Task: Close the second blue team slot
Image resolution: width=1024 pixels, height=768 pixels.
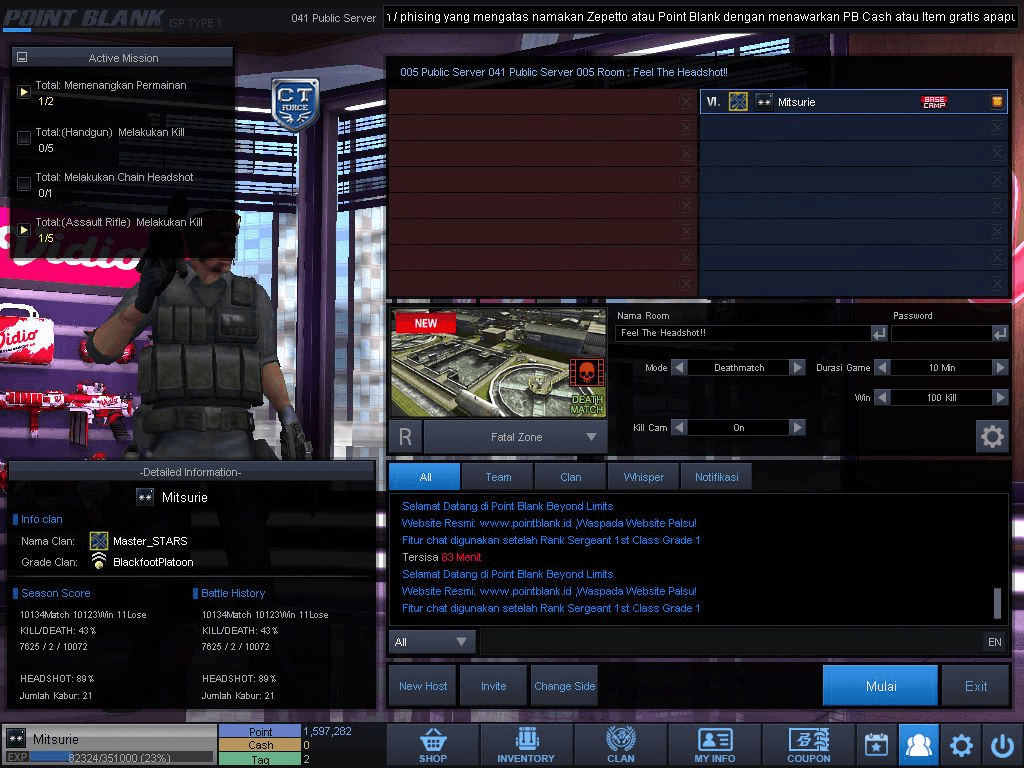Action: pos(997,127)
